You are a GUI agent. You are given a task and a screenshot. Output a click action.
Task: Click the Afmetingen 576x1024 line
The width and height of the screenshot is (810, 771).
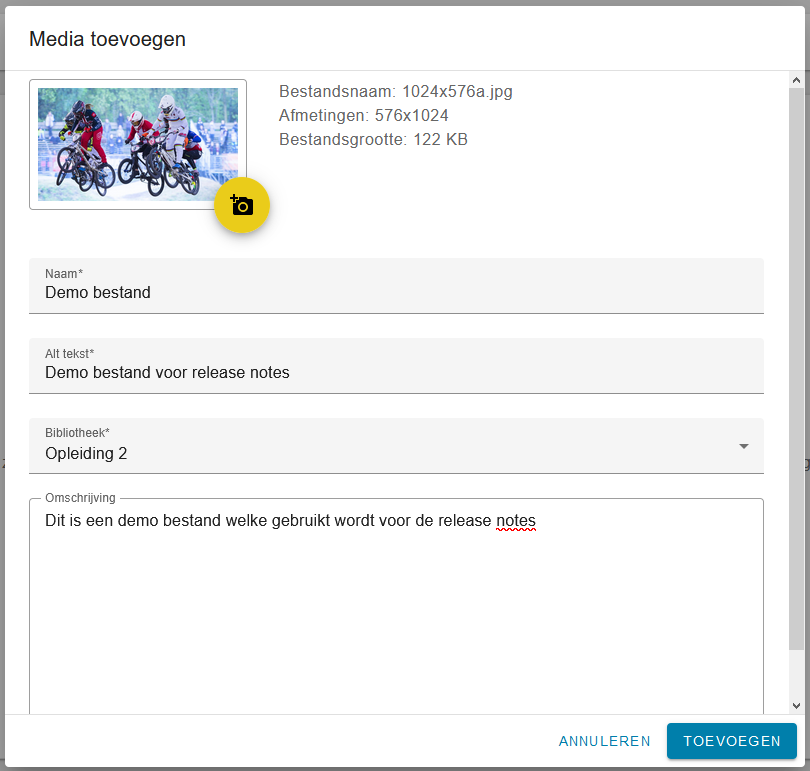coord(363,115)
